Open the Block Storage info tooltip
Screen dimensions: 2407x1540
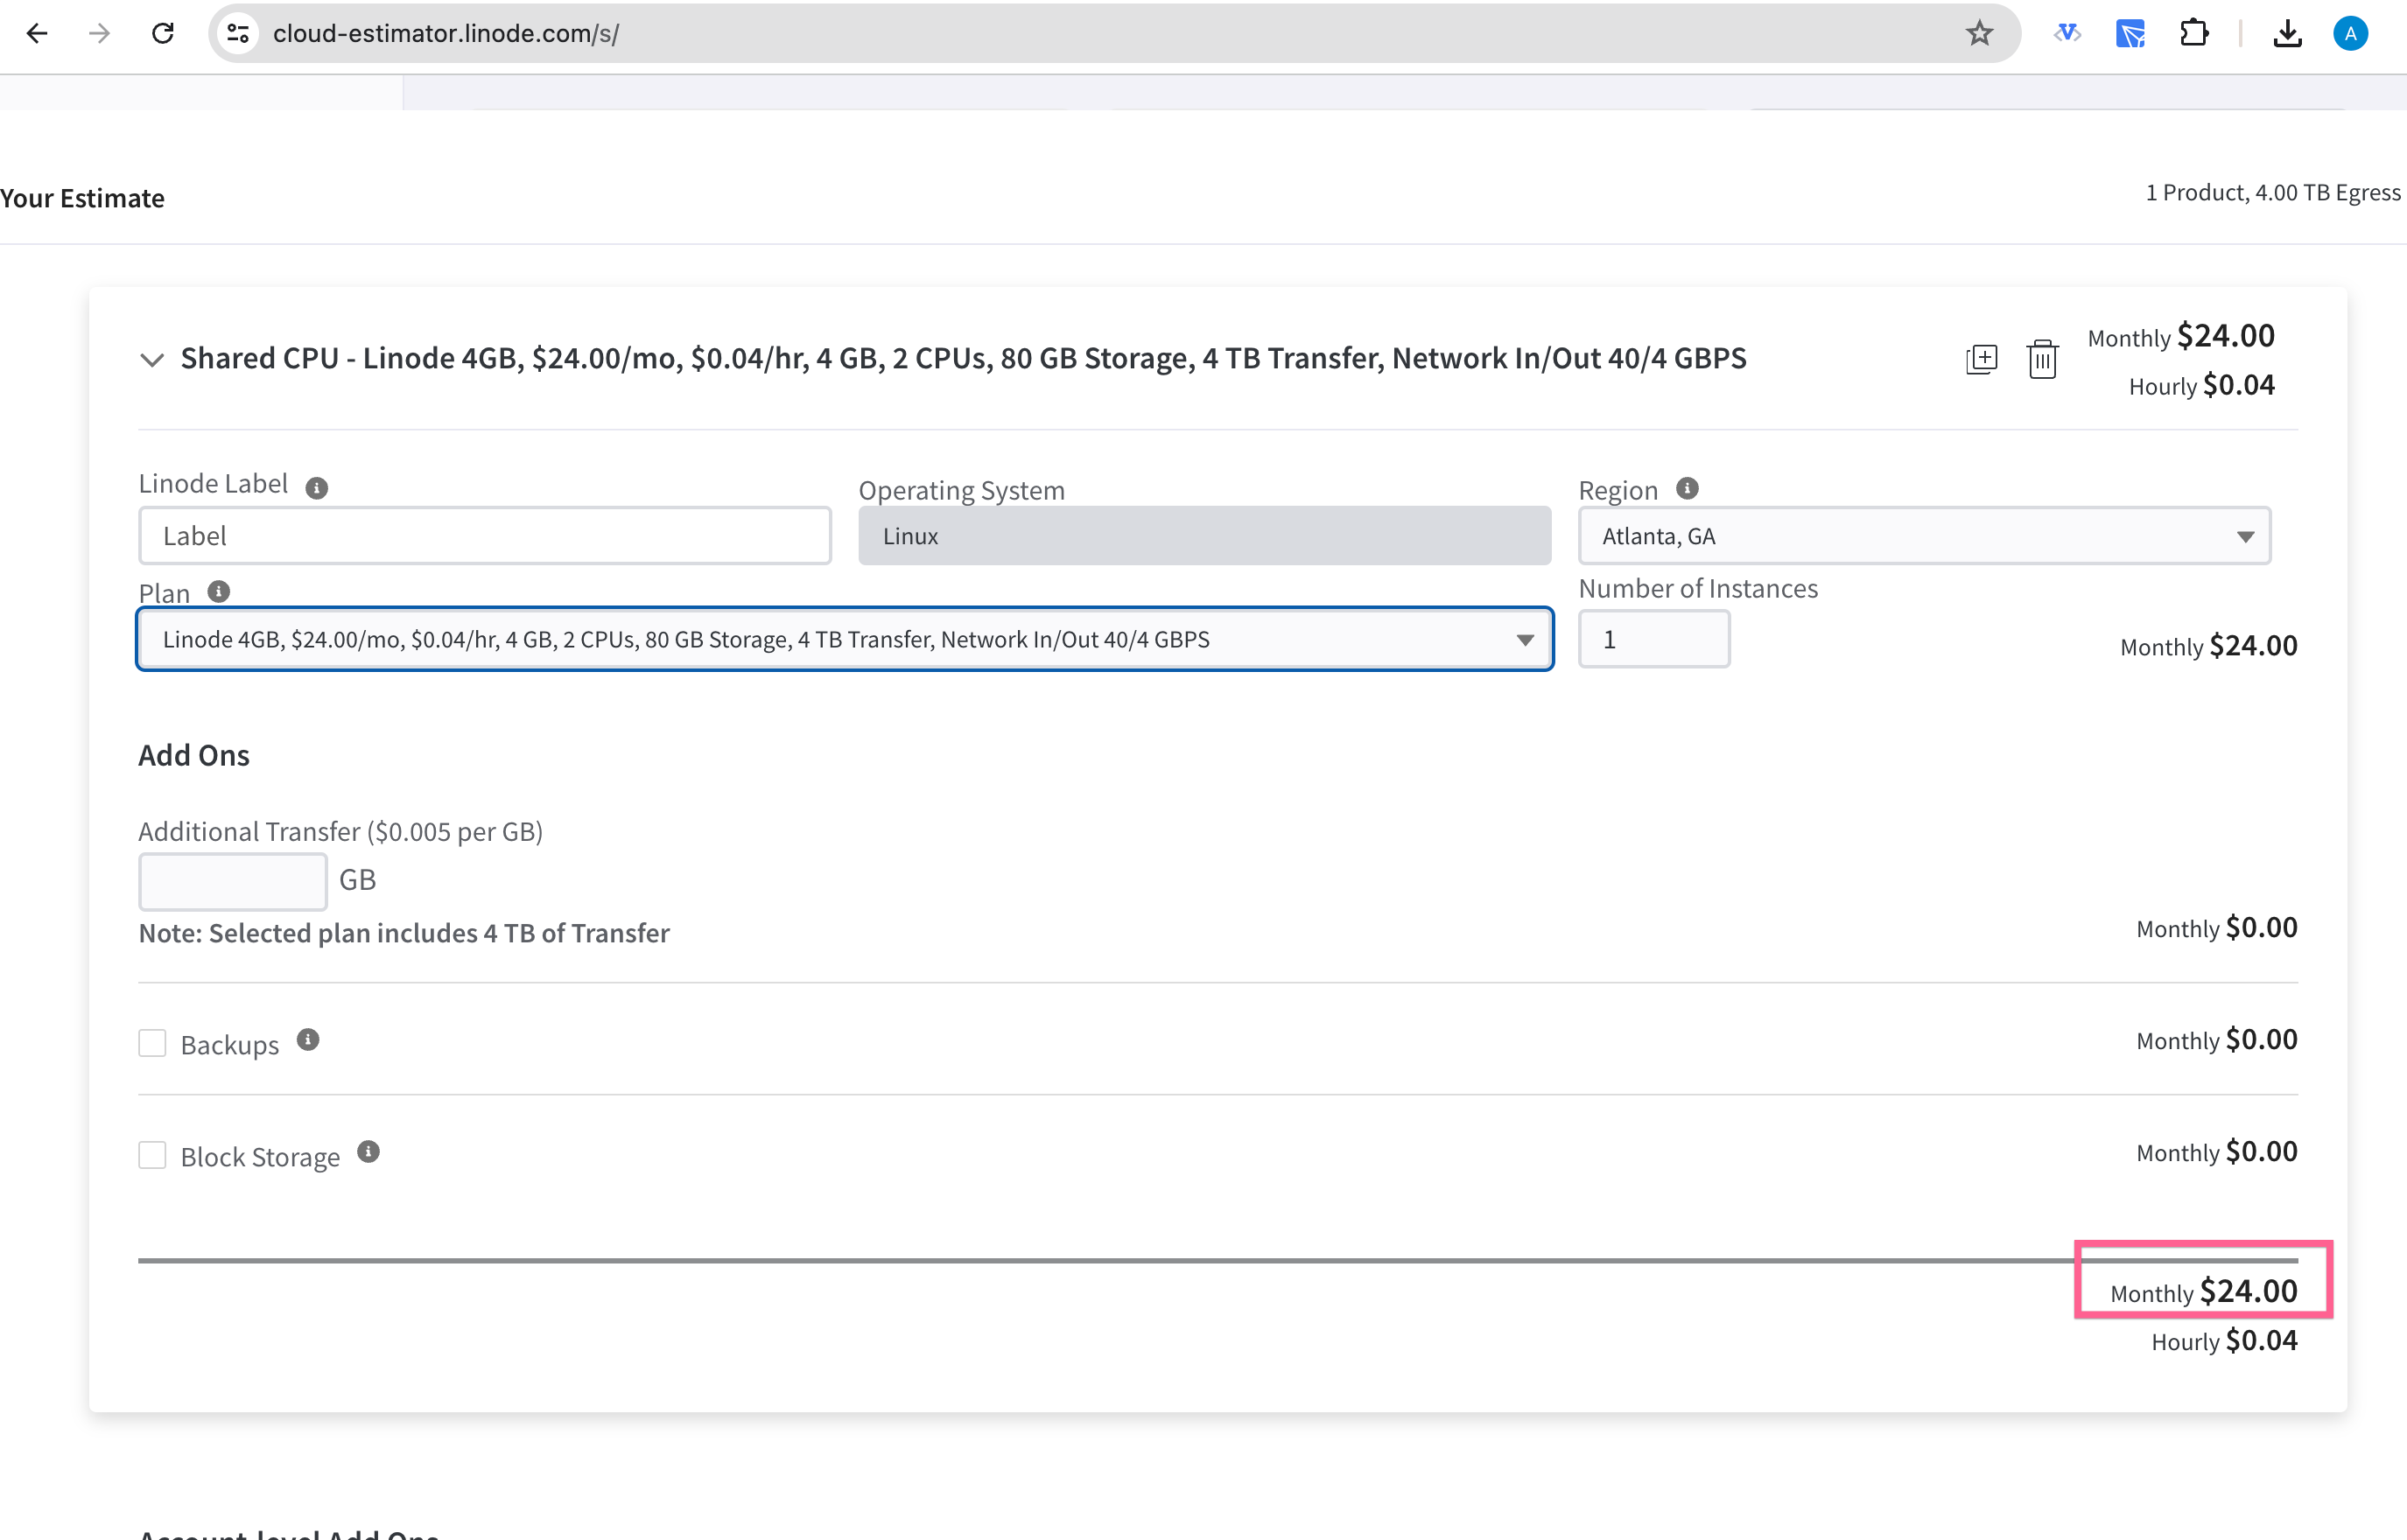[x=369, y=1151]
